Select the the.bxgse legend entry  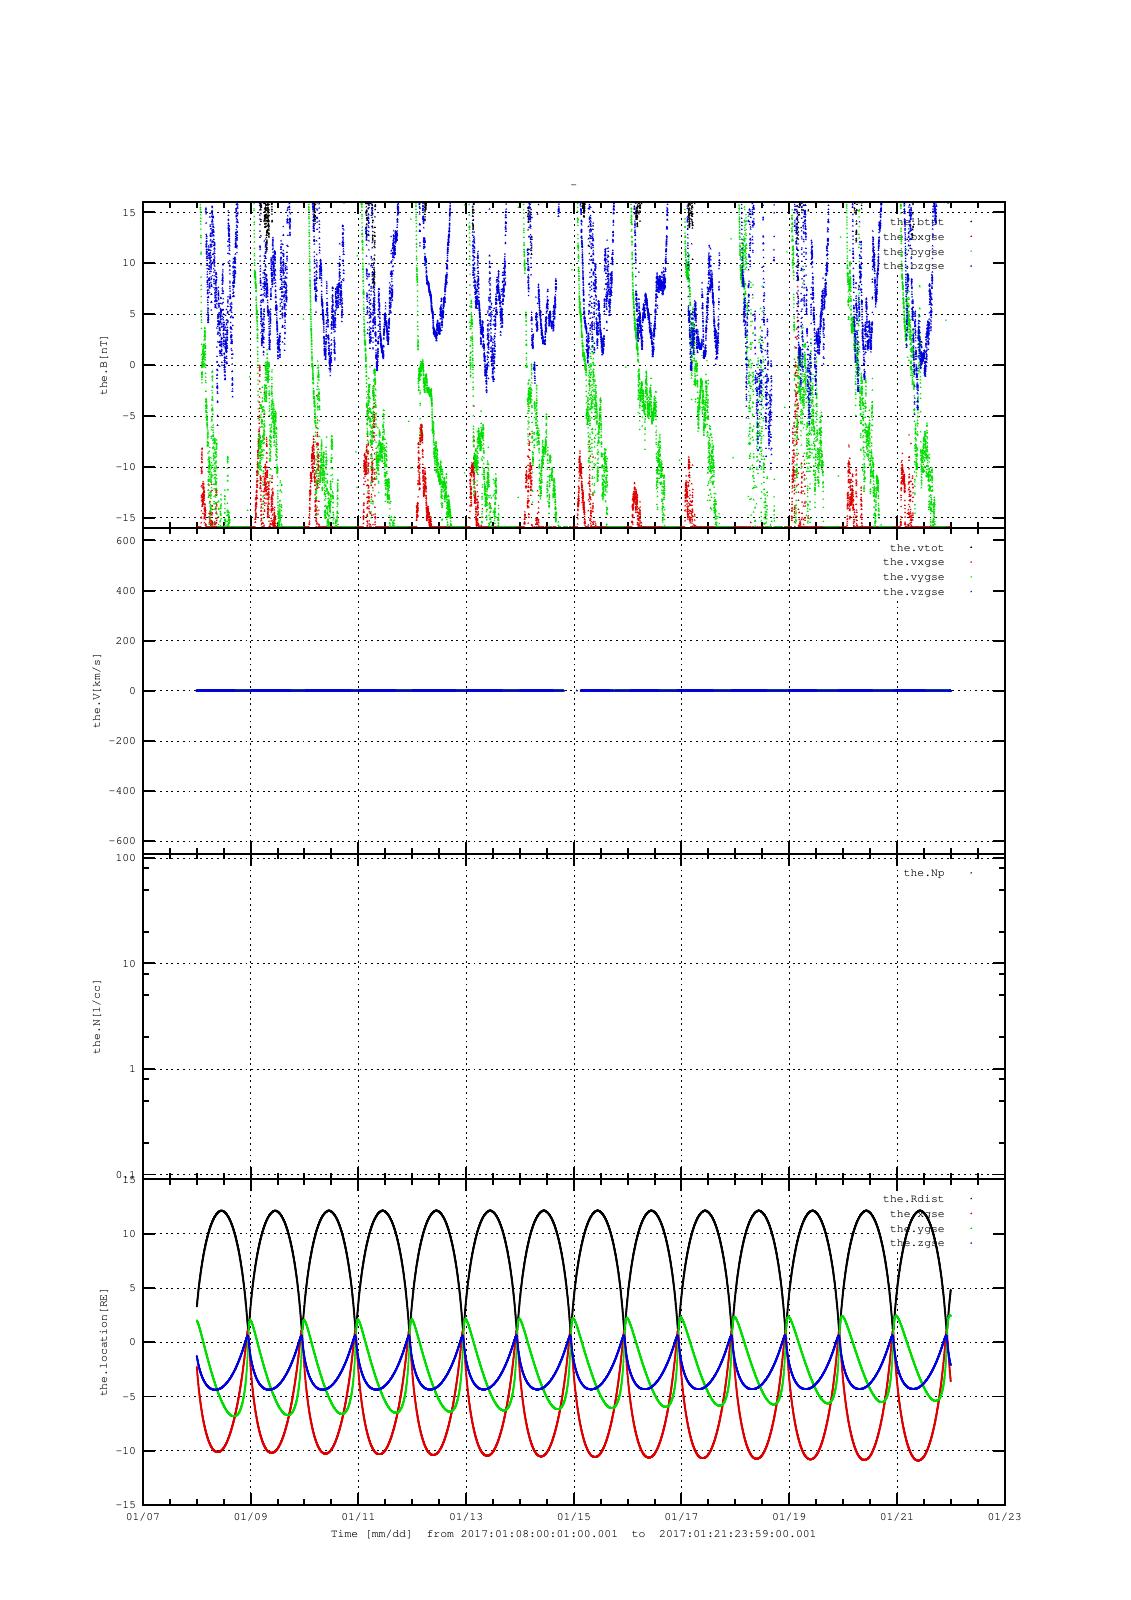click(x=913, y=237)
